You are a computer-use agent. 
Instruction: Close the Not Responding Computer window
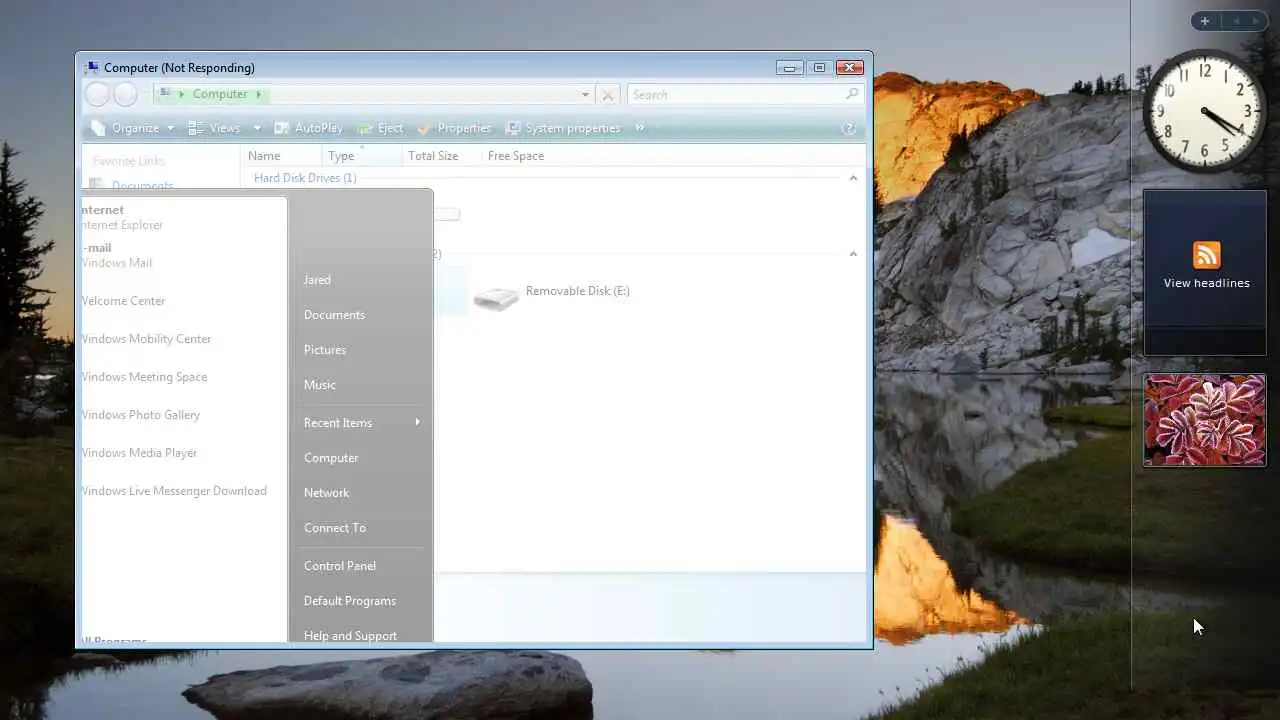coord(849,68)
